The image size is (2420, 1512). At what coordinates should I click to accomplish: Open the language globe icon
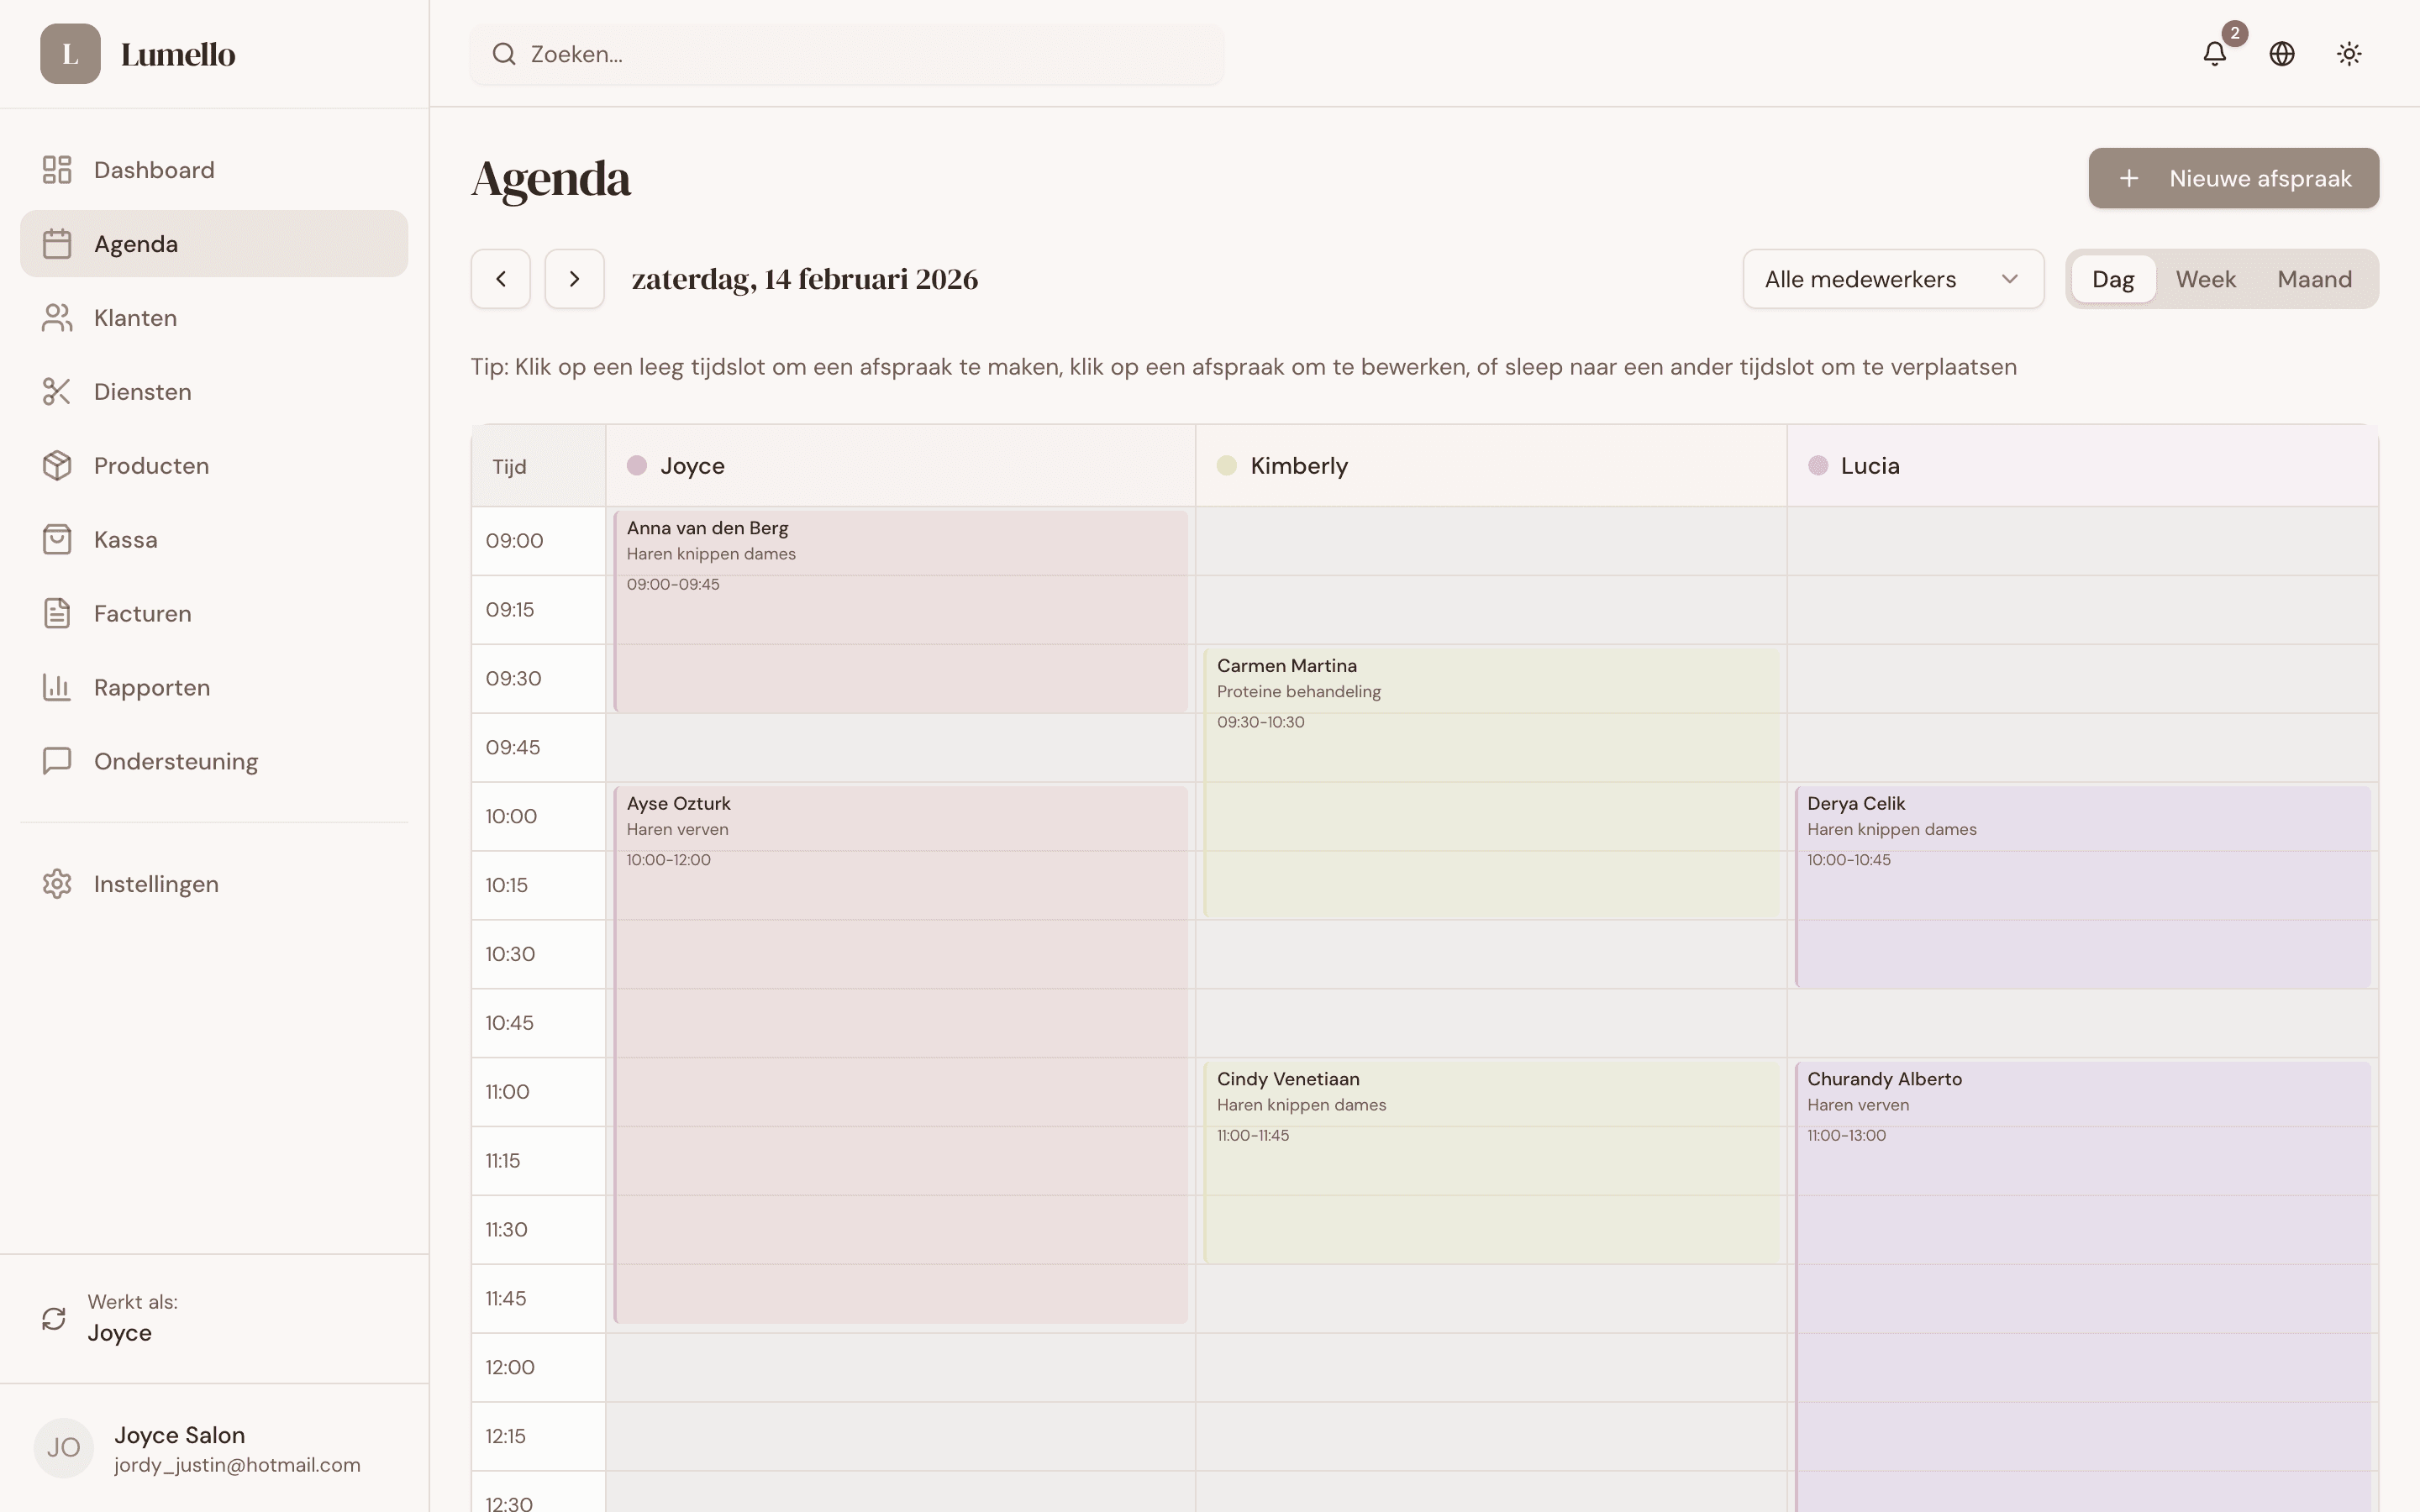click(x=2282, y=54)
